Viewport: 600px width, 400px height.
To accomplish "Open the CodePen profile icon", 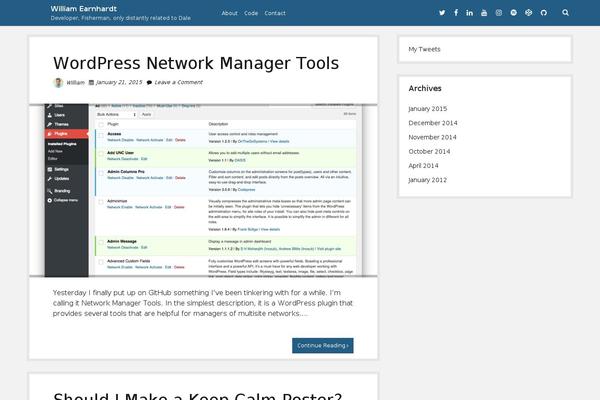I will click(x=528, y=13).
